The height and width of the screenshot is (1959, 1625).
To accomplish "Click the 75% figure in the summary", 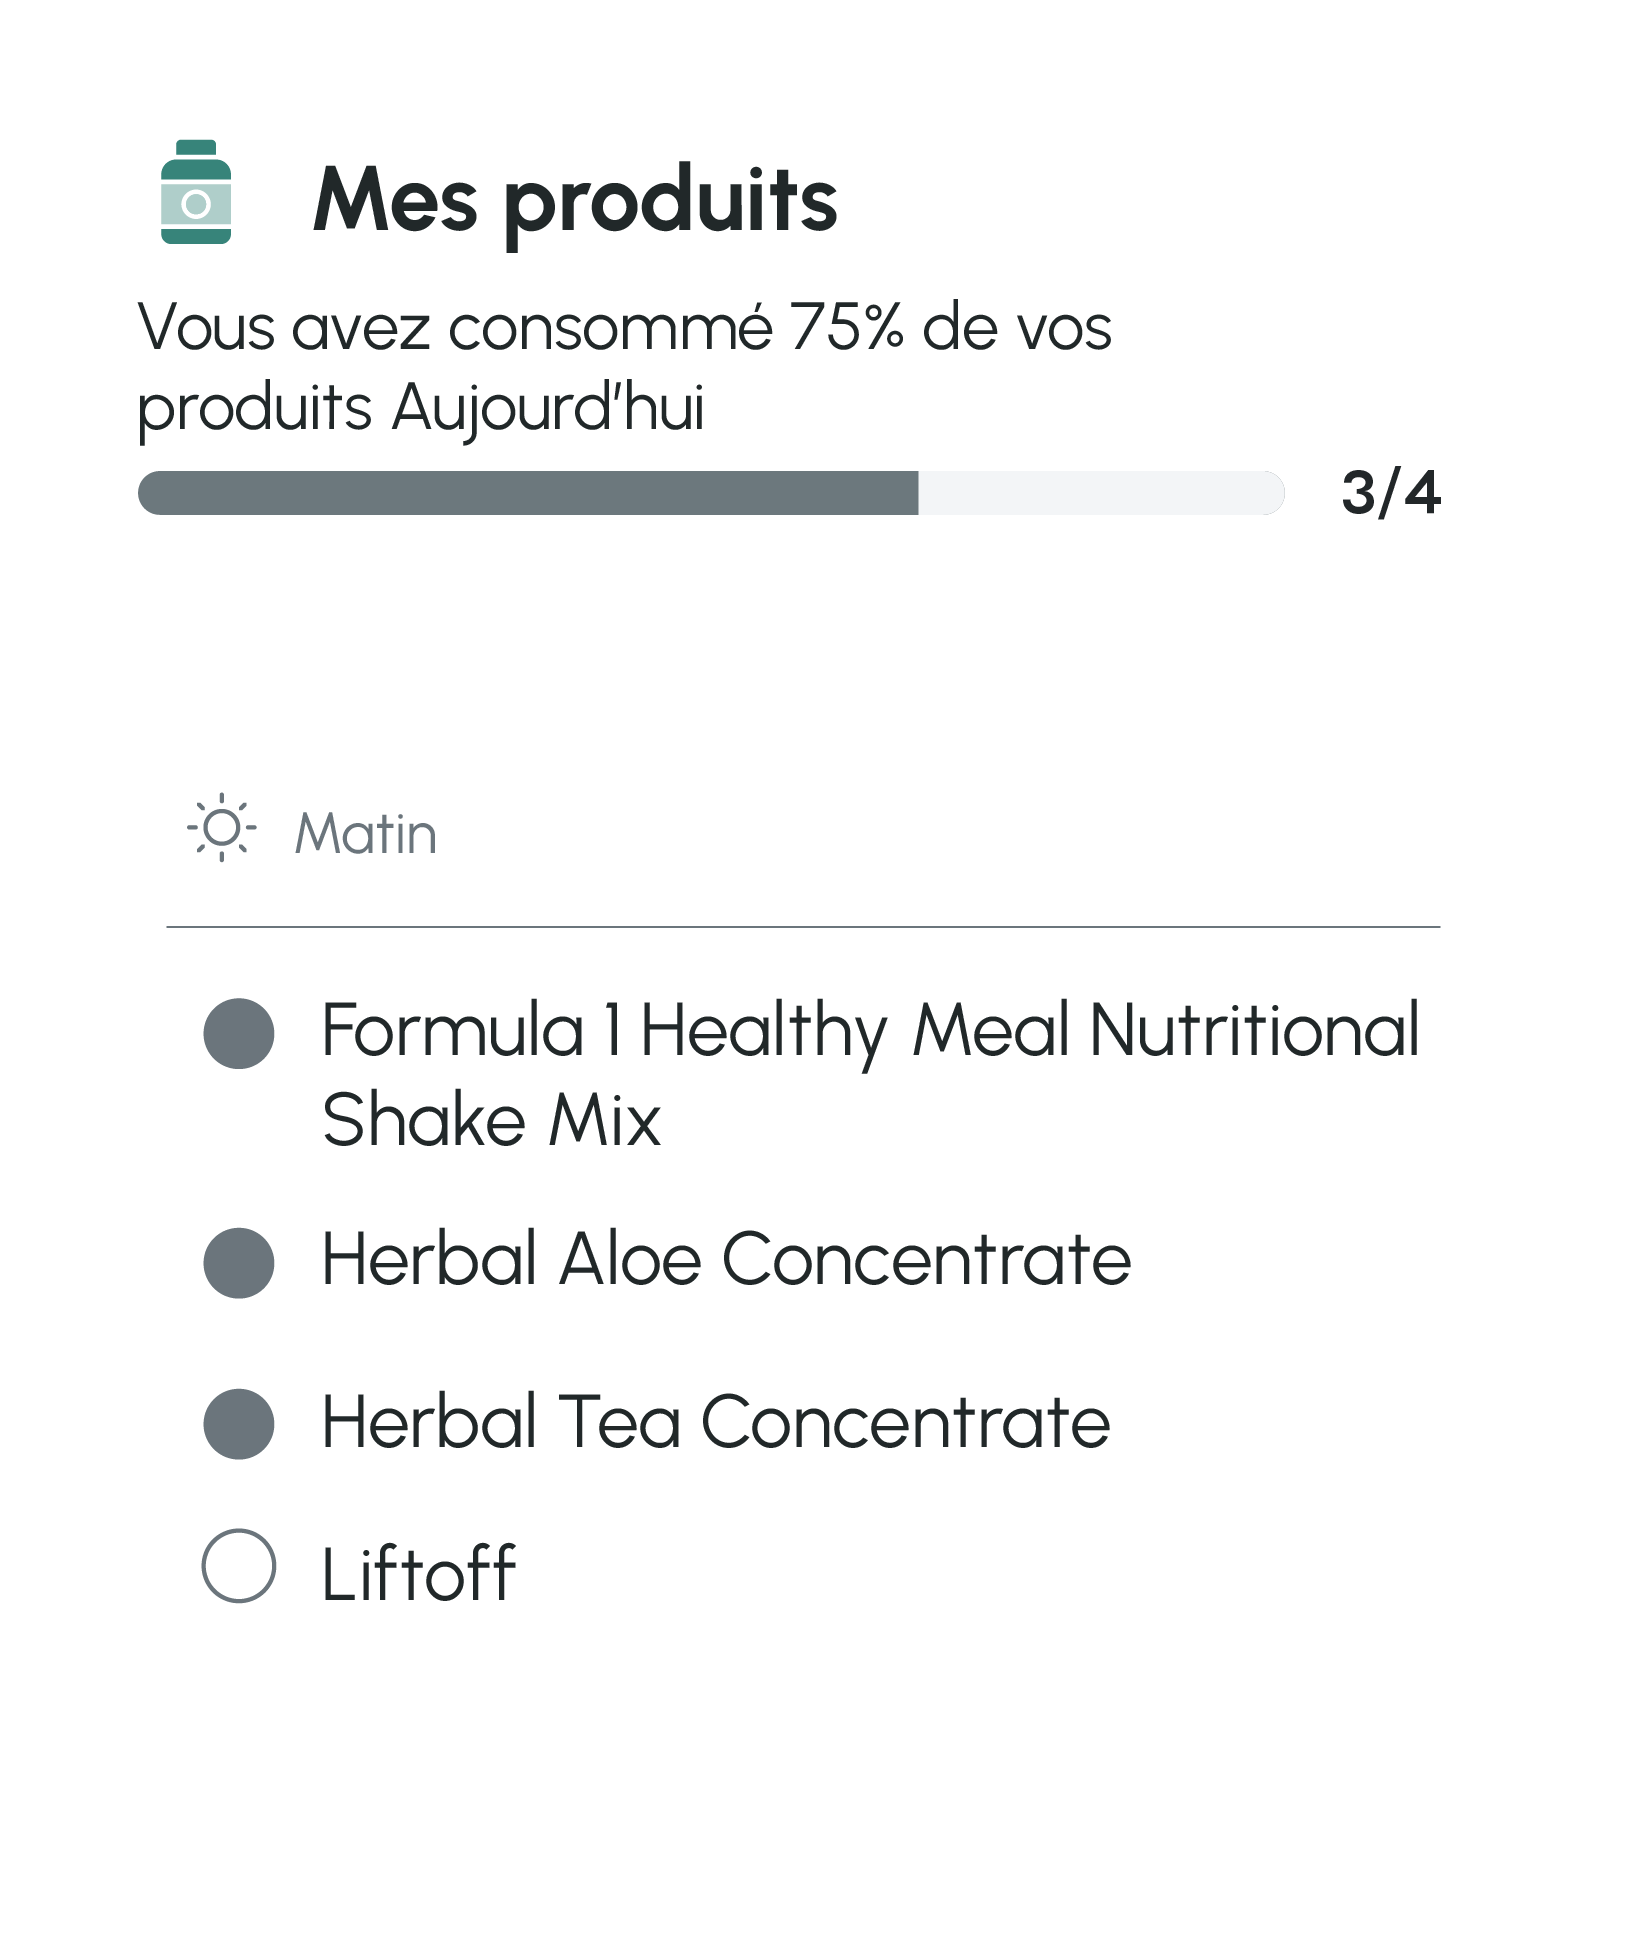I will click(846, 327).
